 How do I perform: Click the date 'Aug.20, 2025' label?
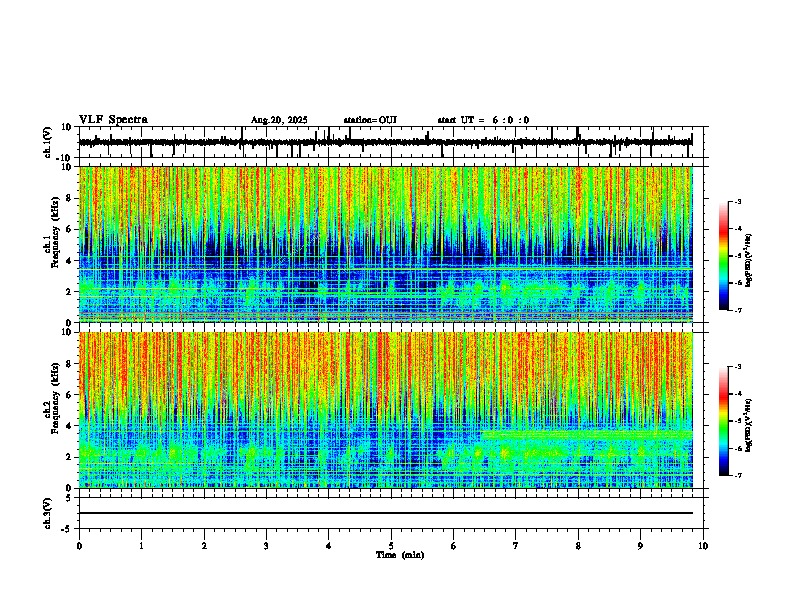[x=279, y=120]
